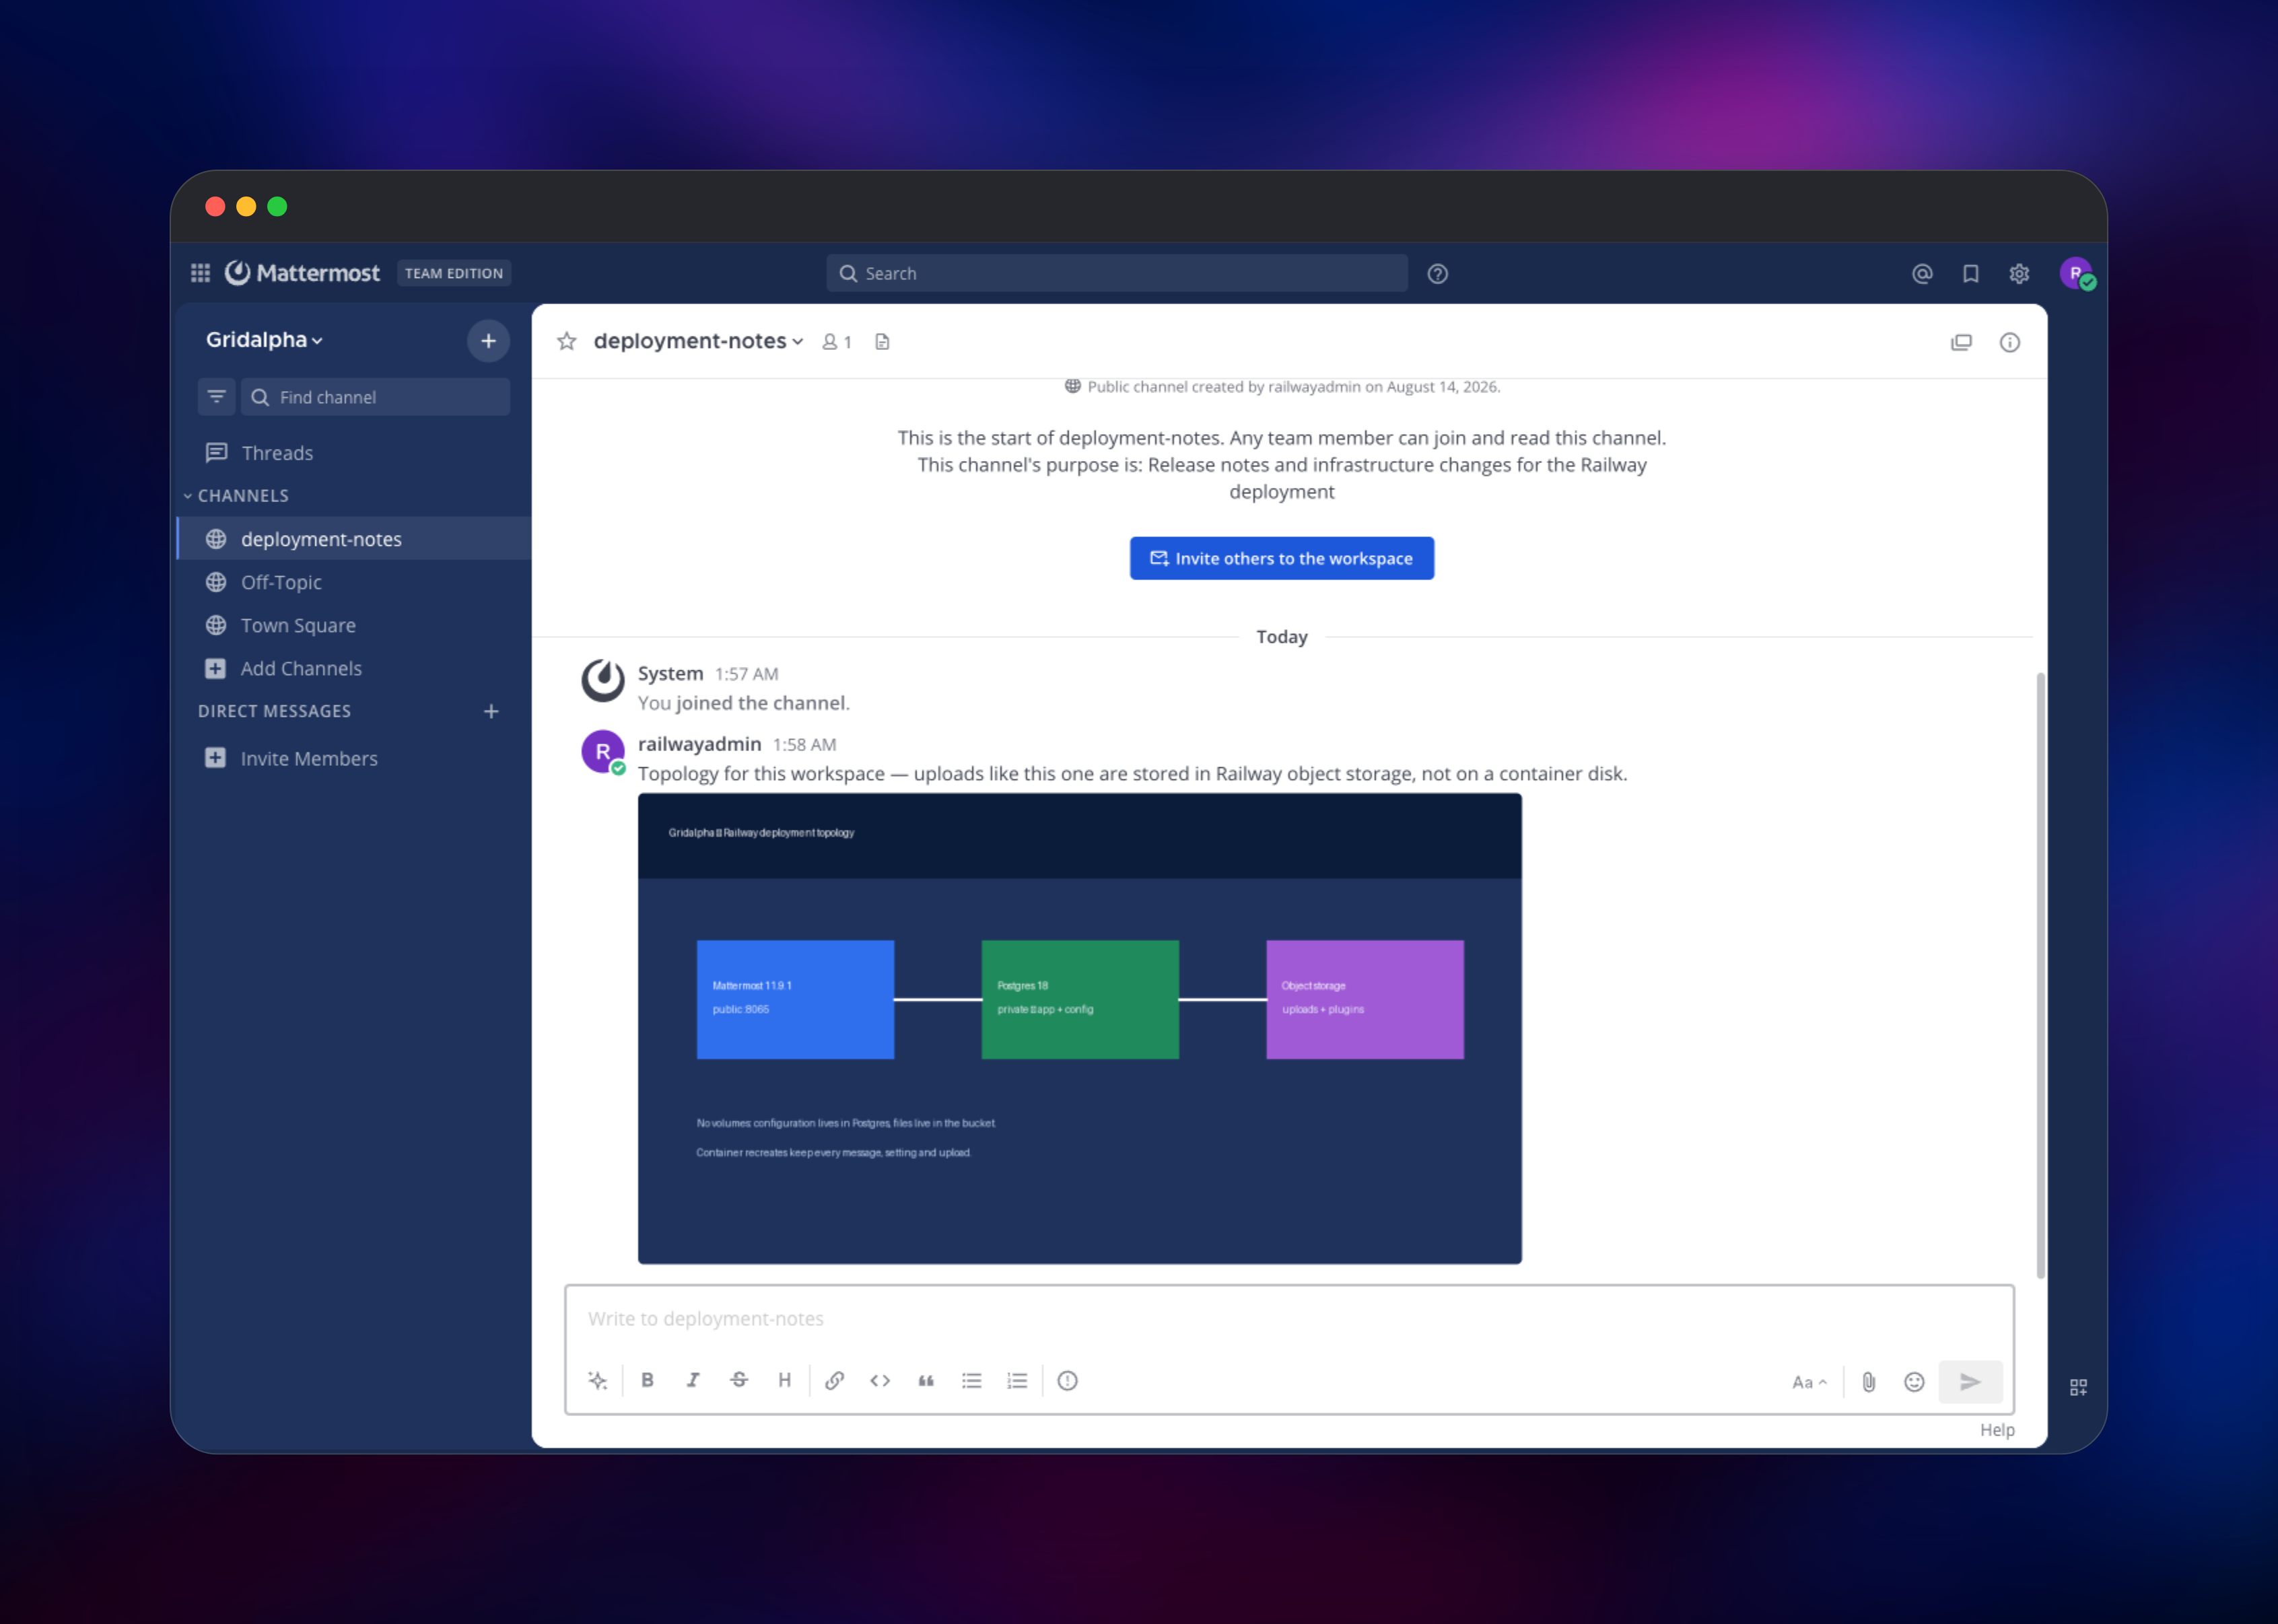Click the TEAM EDITION badge
Viewport: 2278px width, 1624px height.
pos(454,273)
